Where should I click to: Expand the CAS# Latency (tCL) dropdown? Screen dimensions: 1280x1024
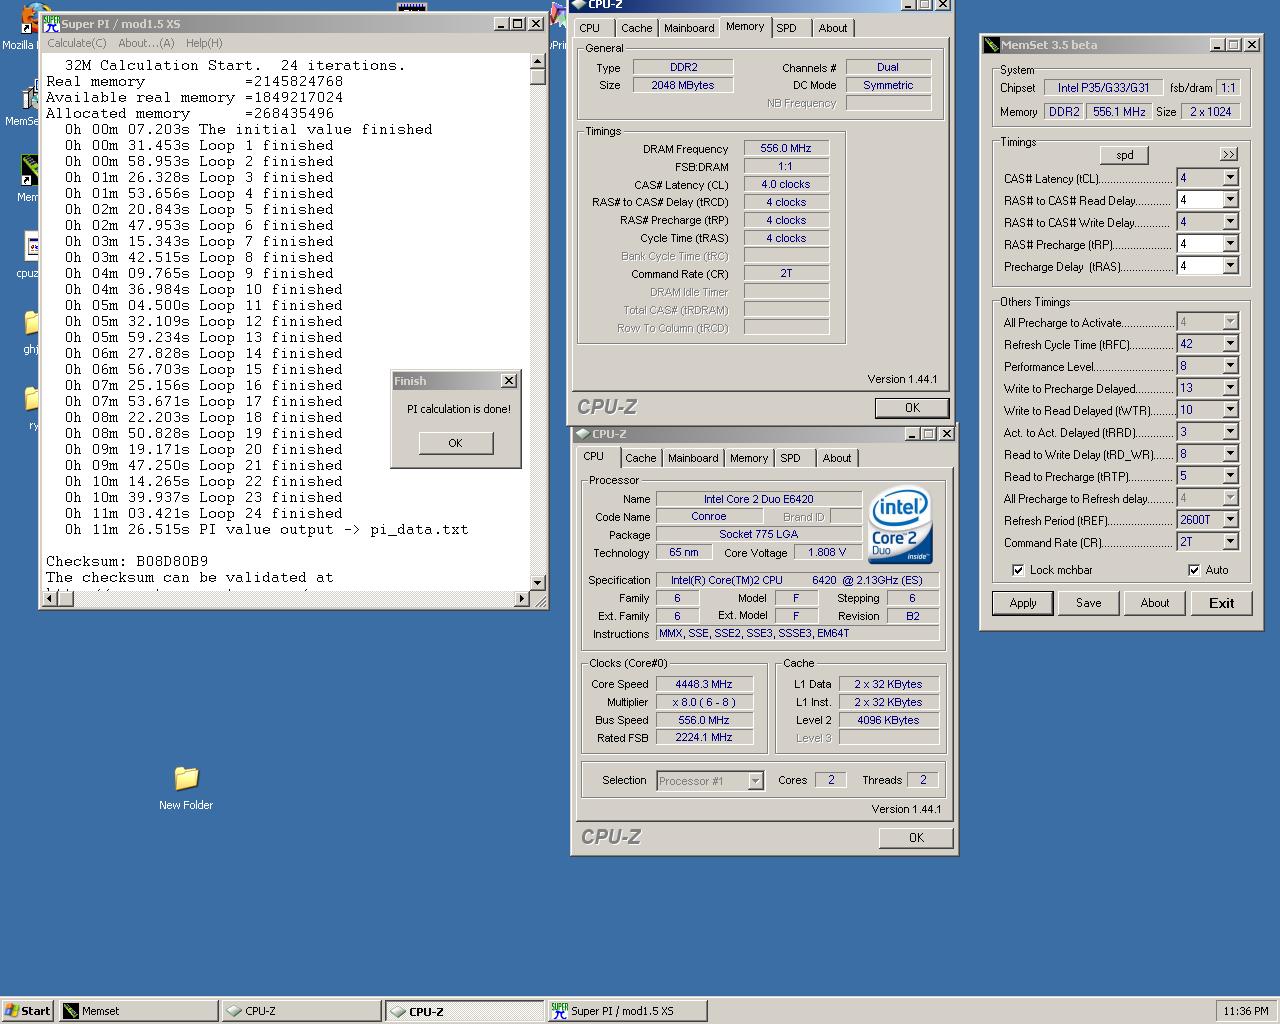1230,178
